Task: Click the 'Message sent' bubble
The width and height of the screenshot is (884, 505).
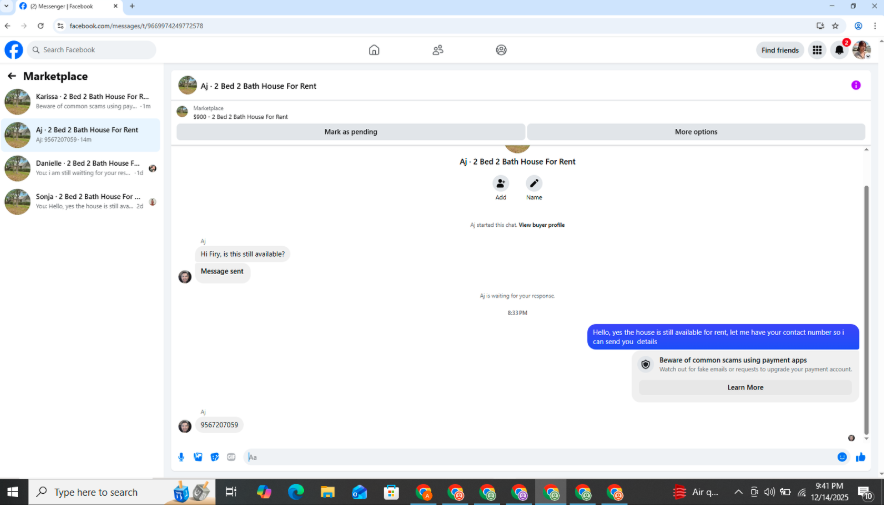Action: tap(222, 272)
